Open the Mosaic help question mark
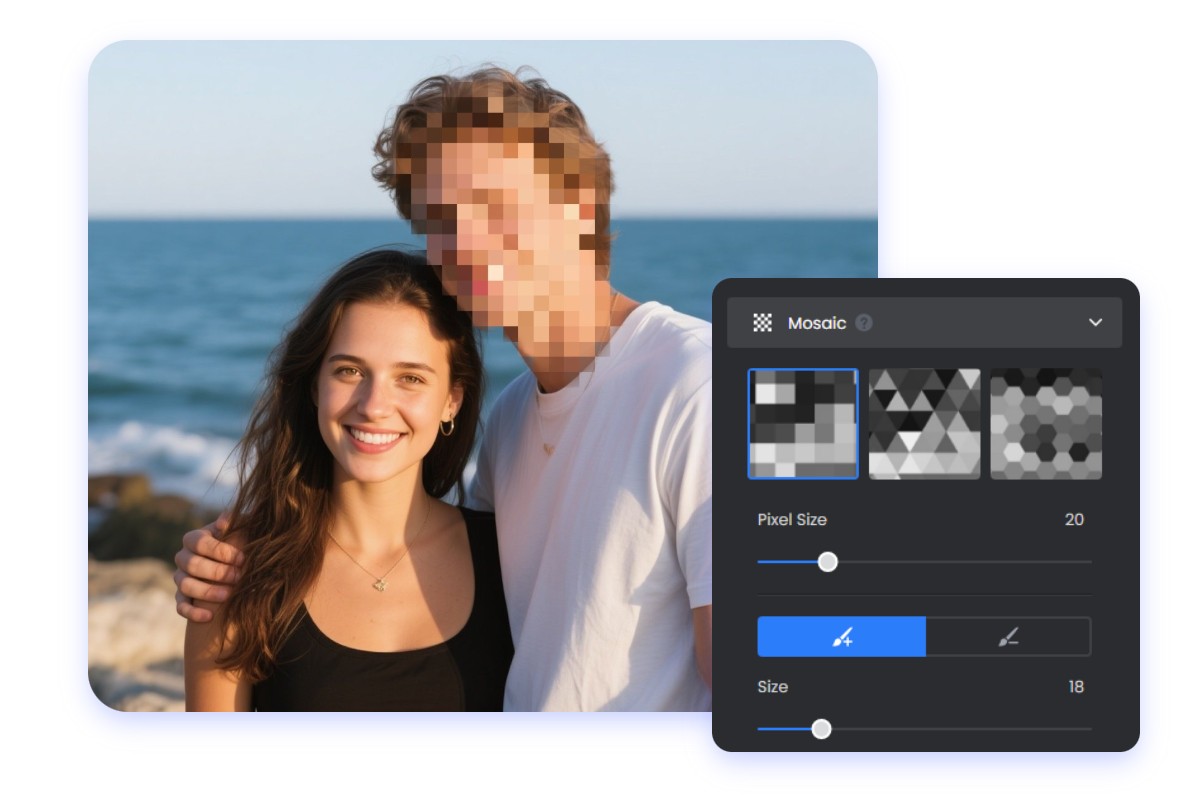This screenshot has height=800, width=1200. pyautogui.click(x=866, y=323)
